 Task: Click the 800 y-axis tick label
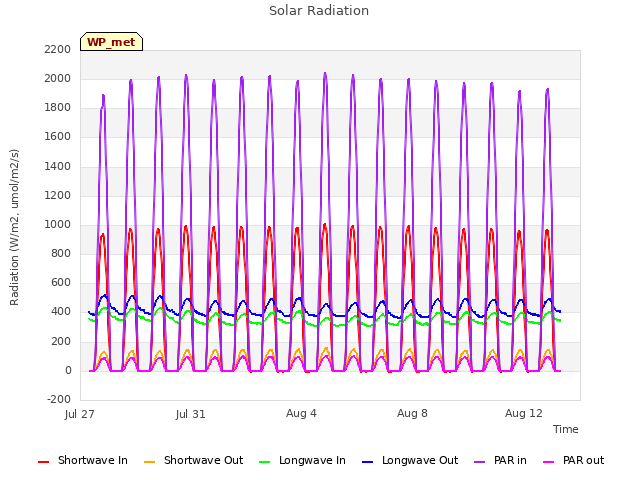[61, 254]
